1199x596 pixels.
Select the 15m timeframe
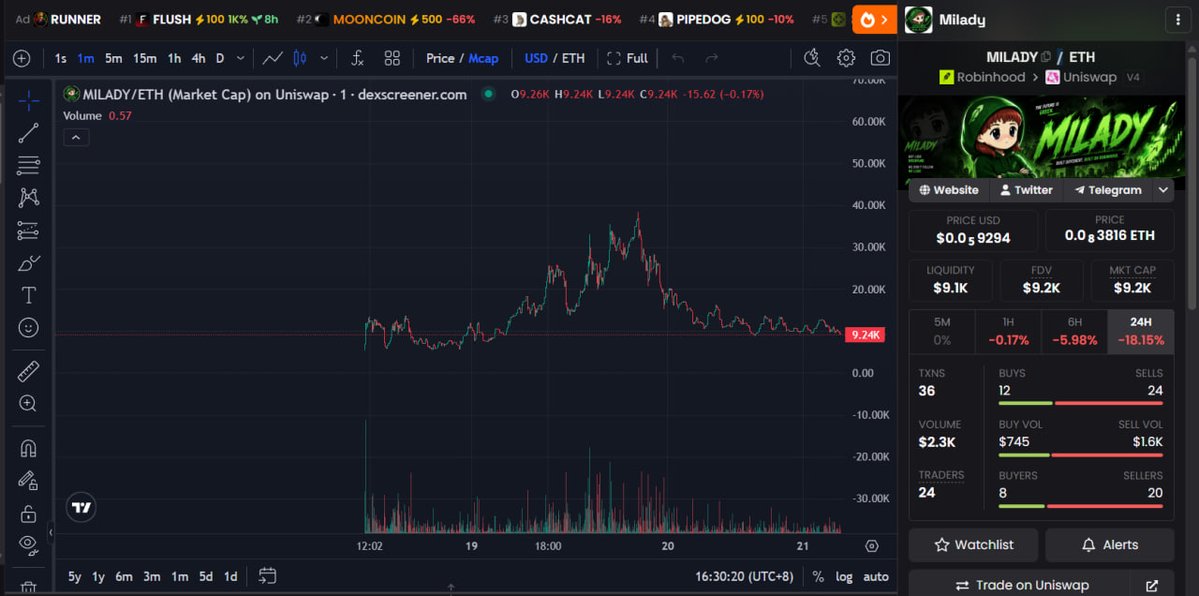coord(145,58)
